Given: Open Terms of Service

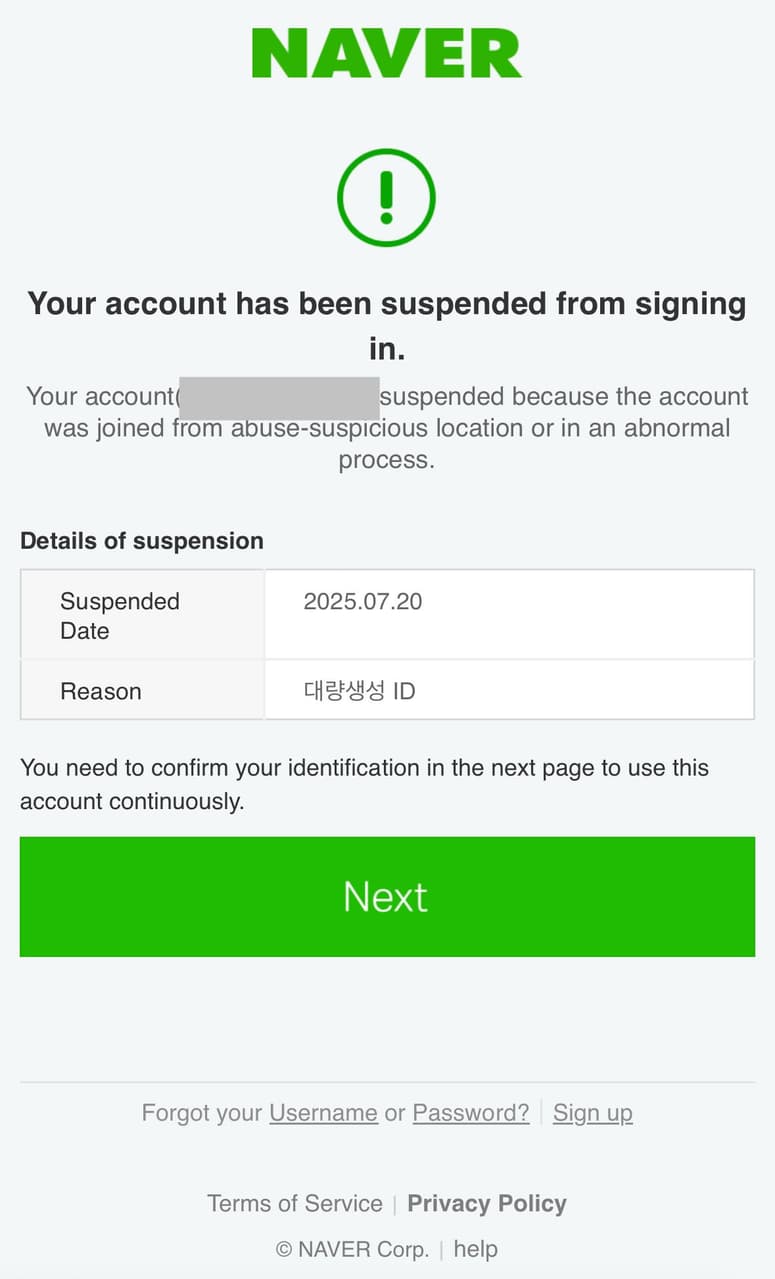Looking at the screenshot, I should tap(295, 1203).
